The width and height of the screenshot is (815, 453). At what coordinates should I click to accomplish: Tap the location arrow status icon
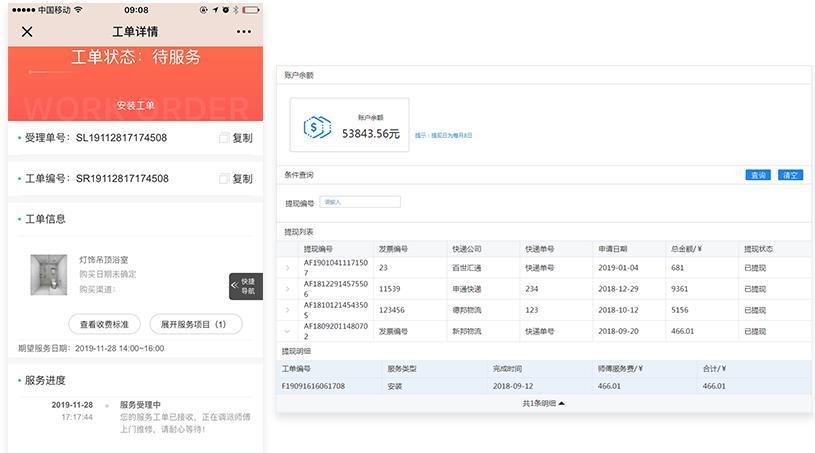pos(215,10)
